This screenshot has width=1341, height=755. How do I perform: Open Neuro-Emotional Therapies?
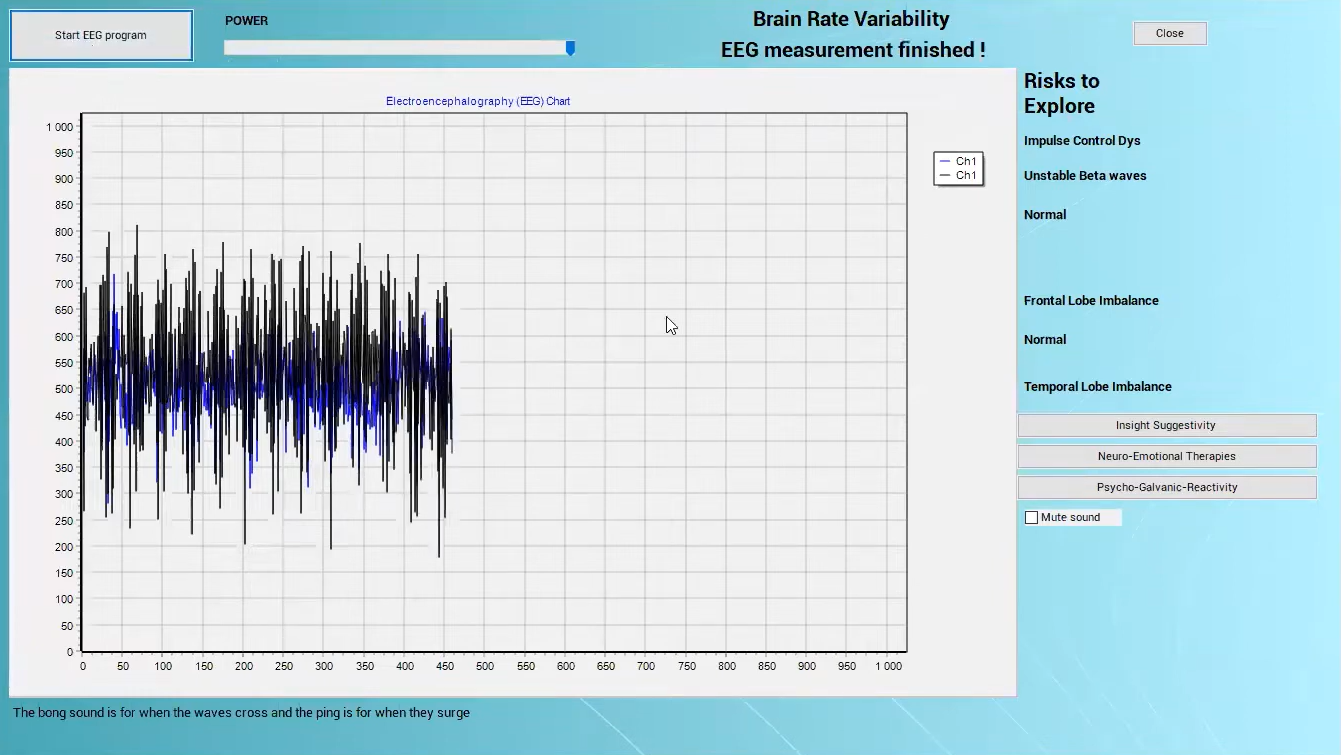tap(1166, 456)
